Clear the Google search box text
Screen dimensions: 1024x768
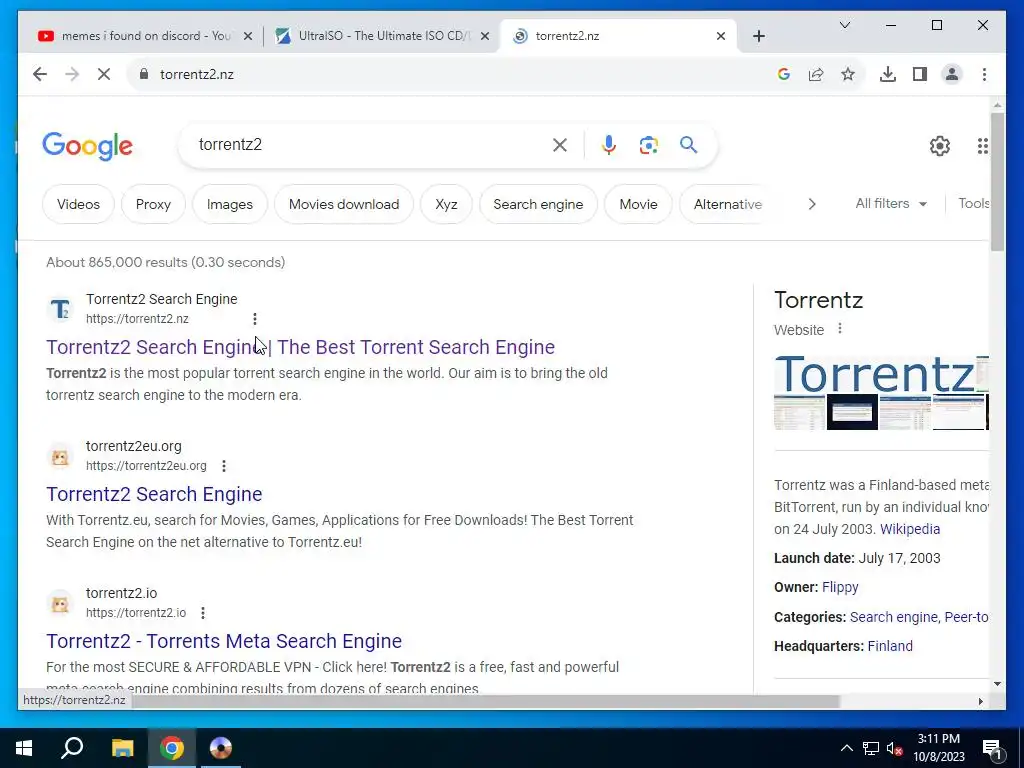(x=560, y=145)
